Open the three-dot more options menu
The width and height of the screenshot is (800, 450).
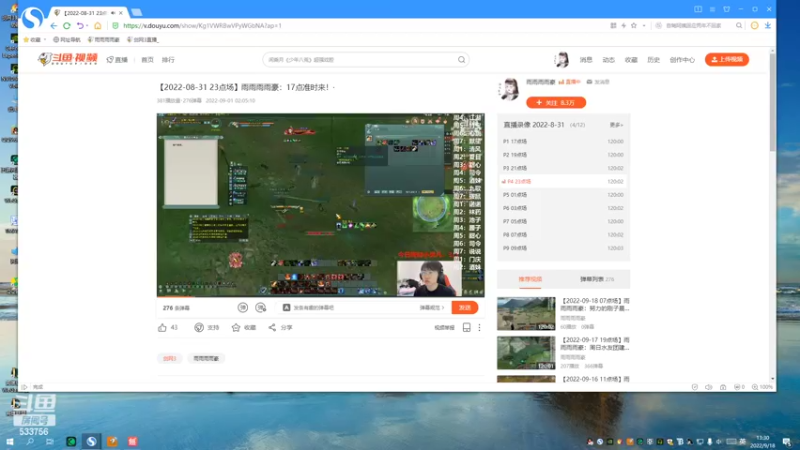479,328
